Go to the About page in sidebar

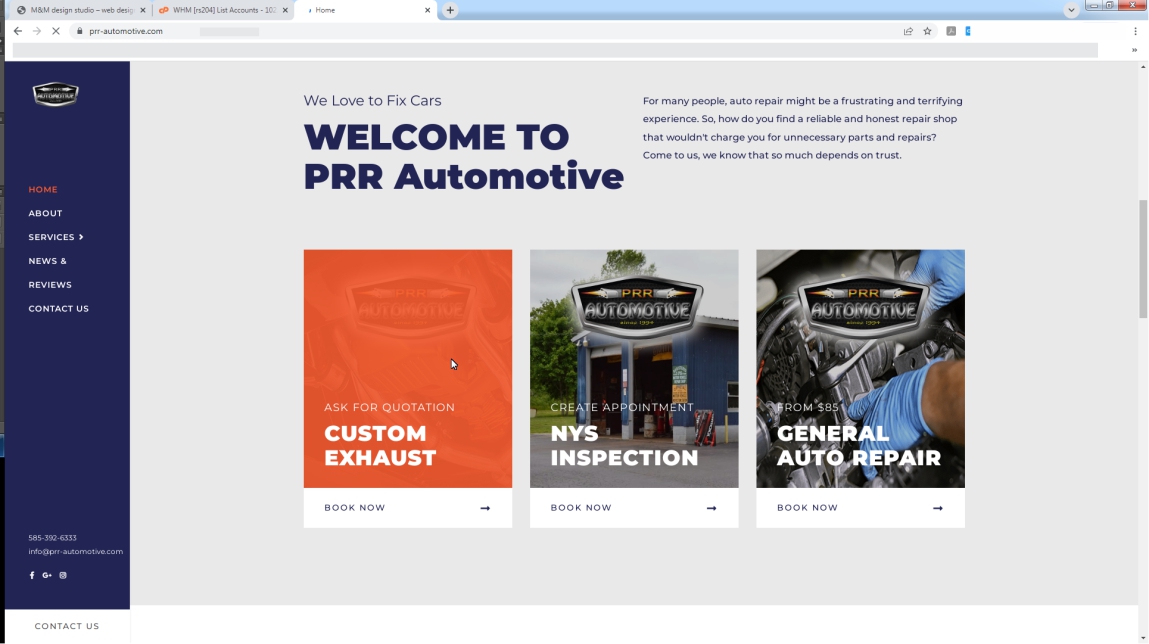click(x=45, y=213)
